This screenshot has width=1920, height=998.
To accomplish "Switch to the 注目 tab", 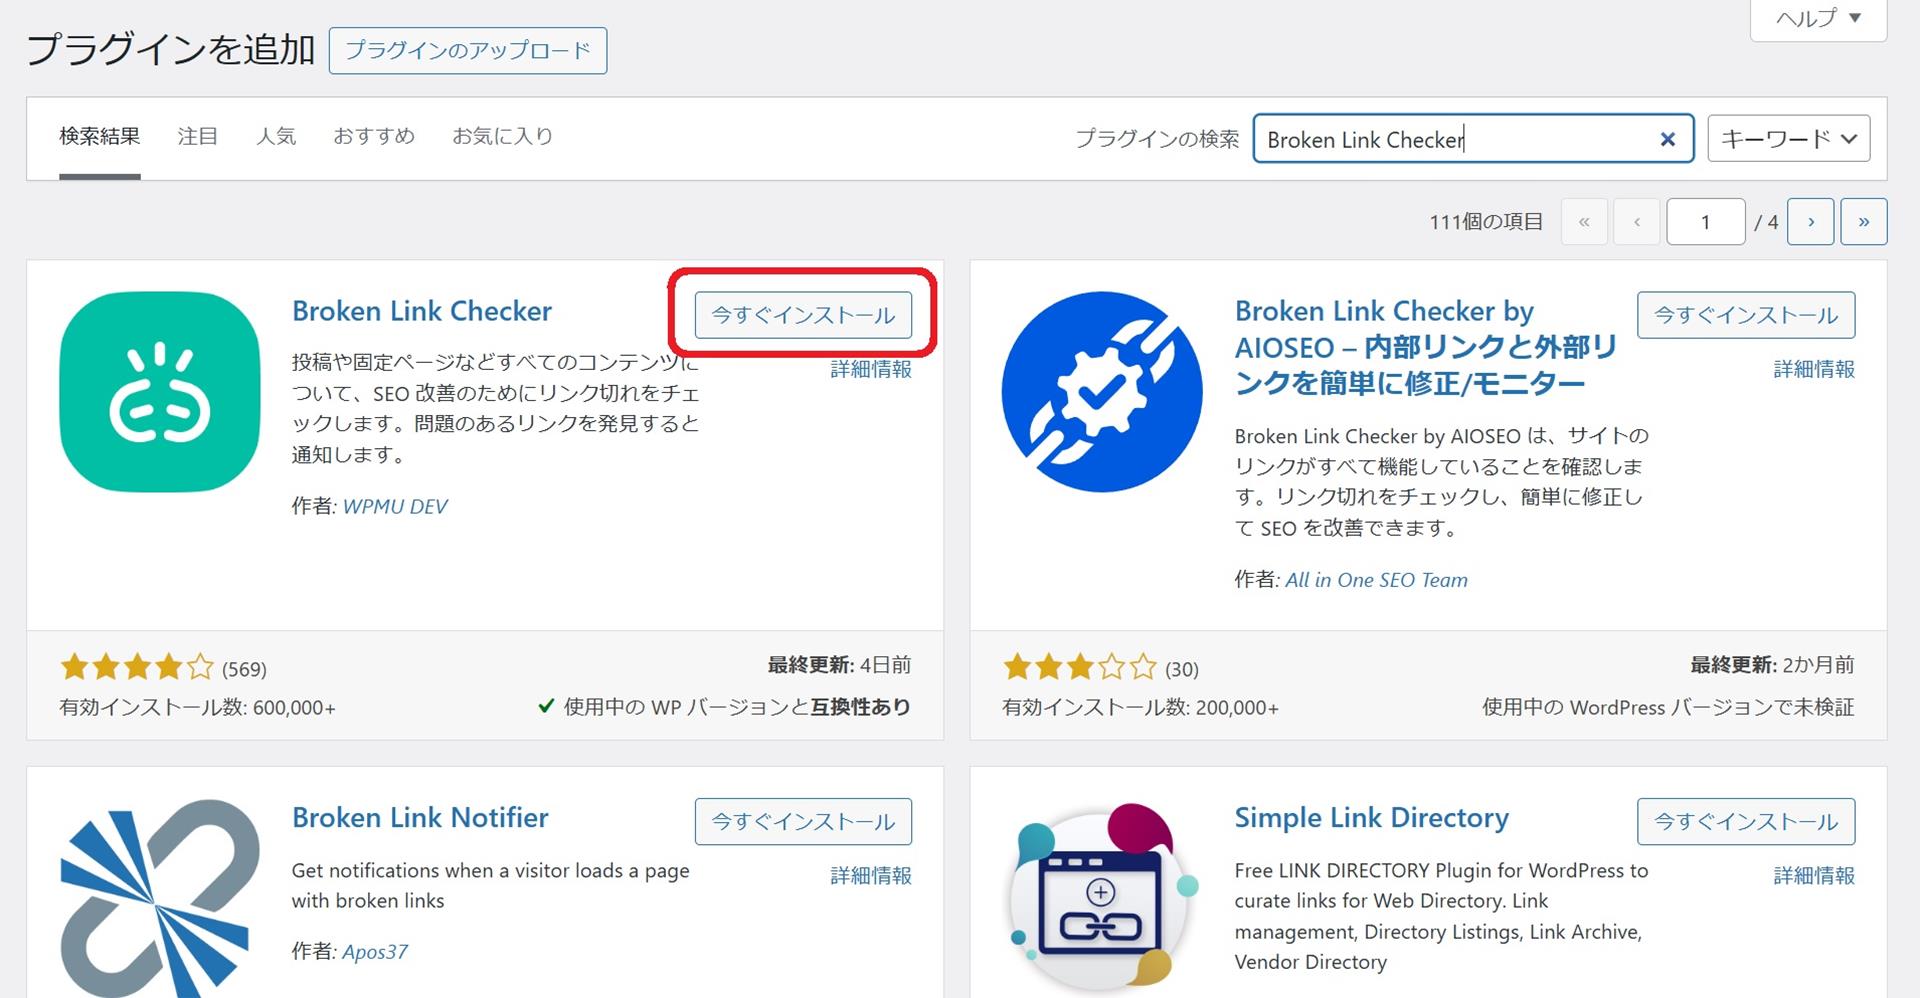I will 197,136.
